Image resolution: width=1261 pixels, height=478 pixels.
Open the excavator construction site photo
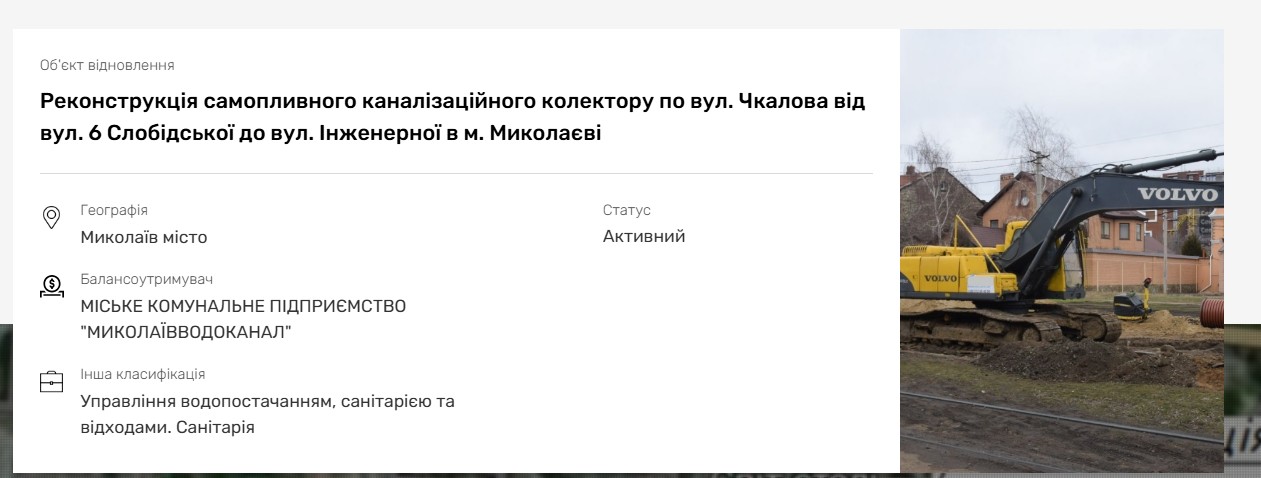tap(1061, 250)
